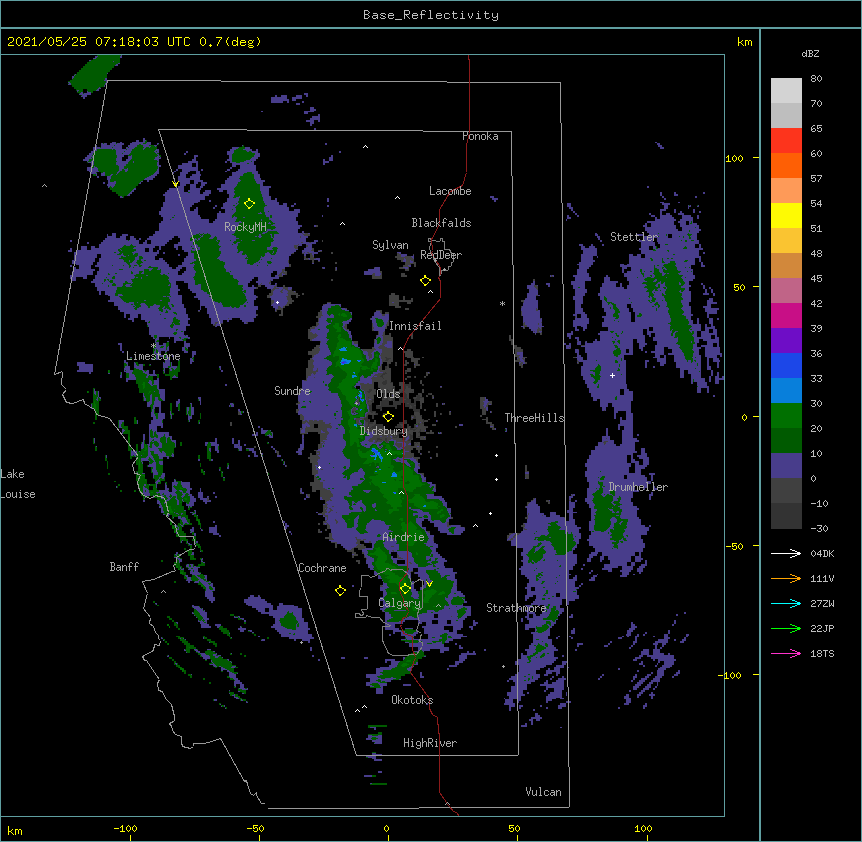Click the Banff label
This screenshot has width=862, height=842.
[x=124, y=567]
